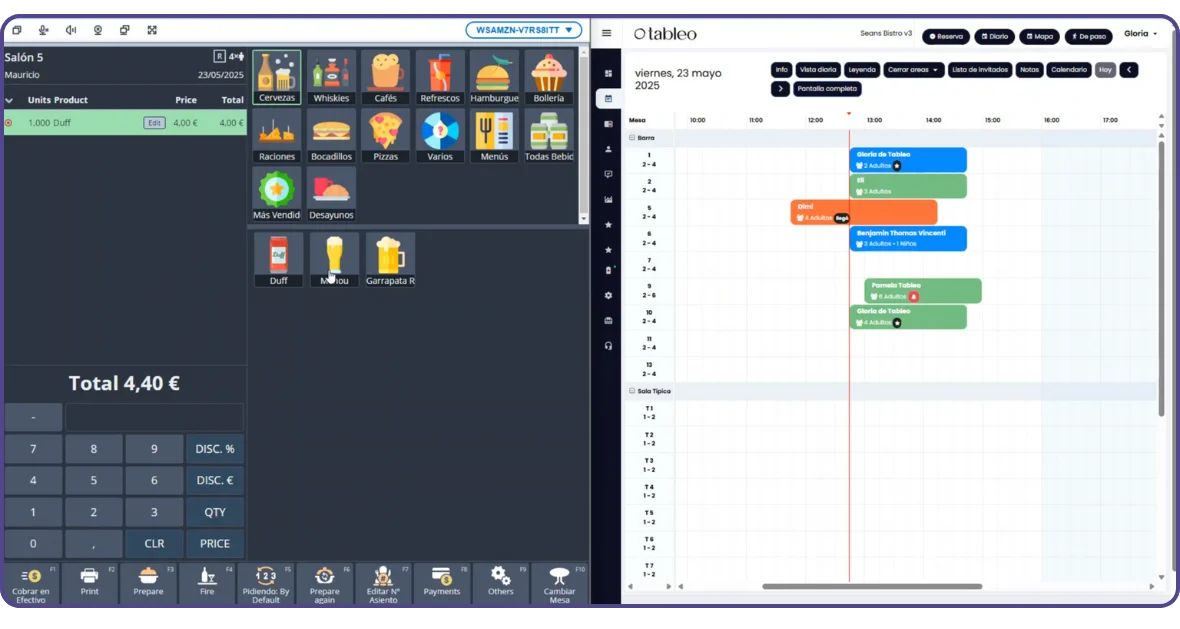The width and height of the screenshot is (1180, 629).
Task: Open the Refrescos category
Action: pos(439,77)
